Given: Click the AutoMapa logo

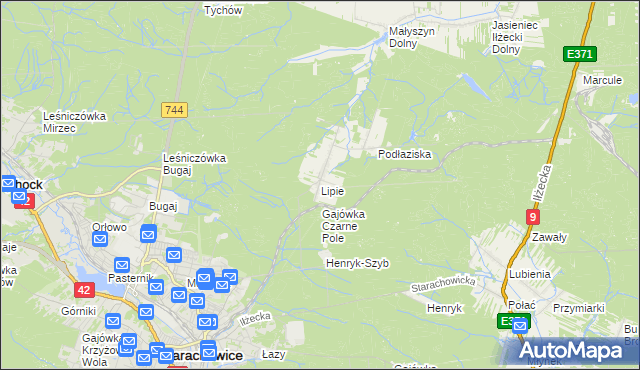Looking at the screenshot, I should tap(570, 350).
